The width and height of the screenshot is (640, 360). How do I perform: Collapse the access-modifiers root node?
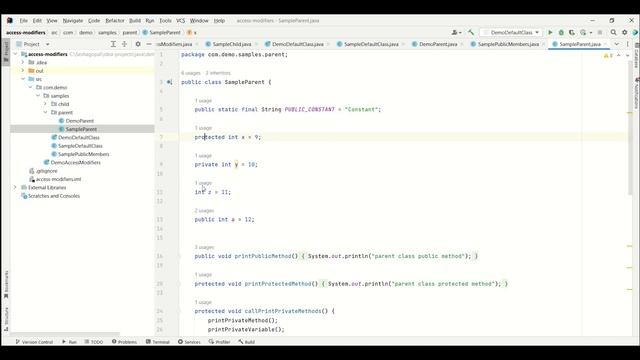pyautogui.click(x=16, y=54)
